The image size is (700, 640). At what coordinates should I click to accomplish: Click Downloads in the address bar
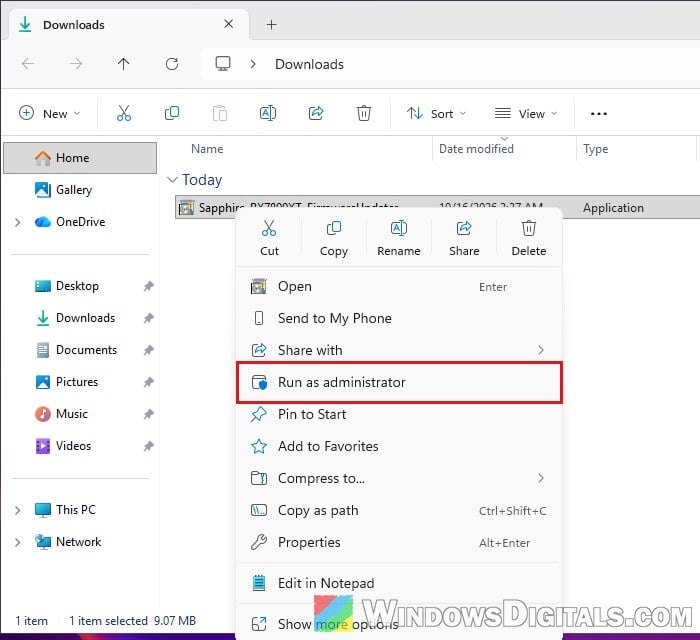tap(309, 64)
